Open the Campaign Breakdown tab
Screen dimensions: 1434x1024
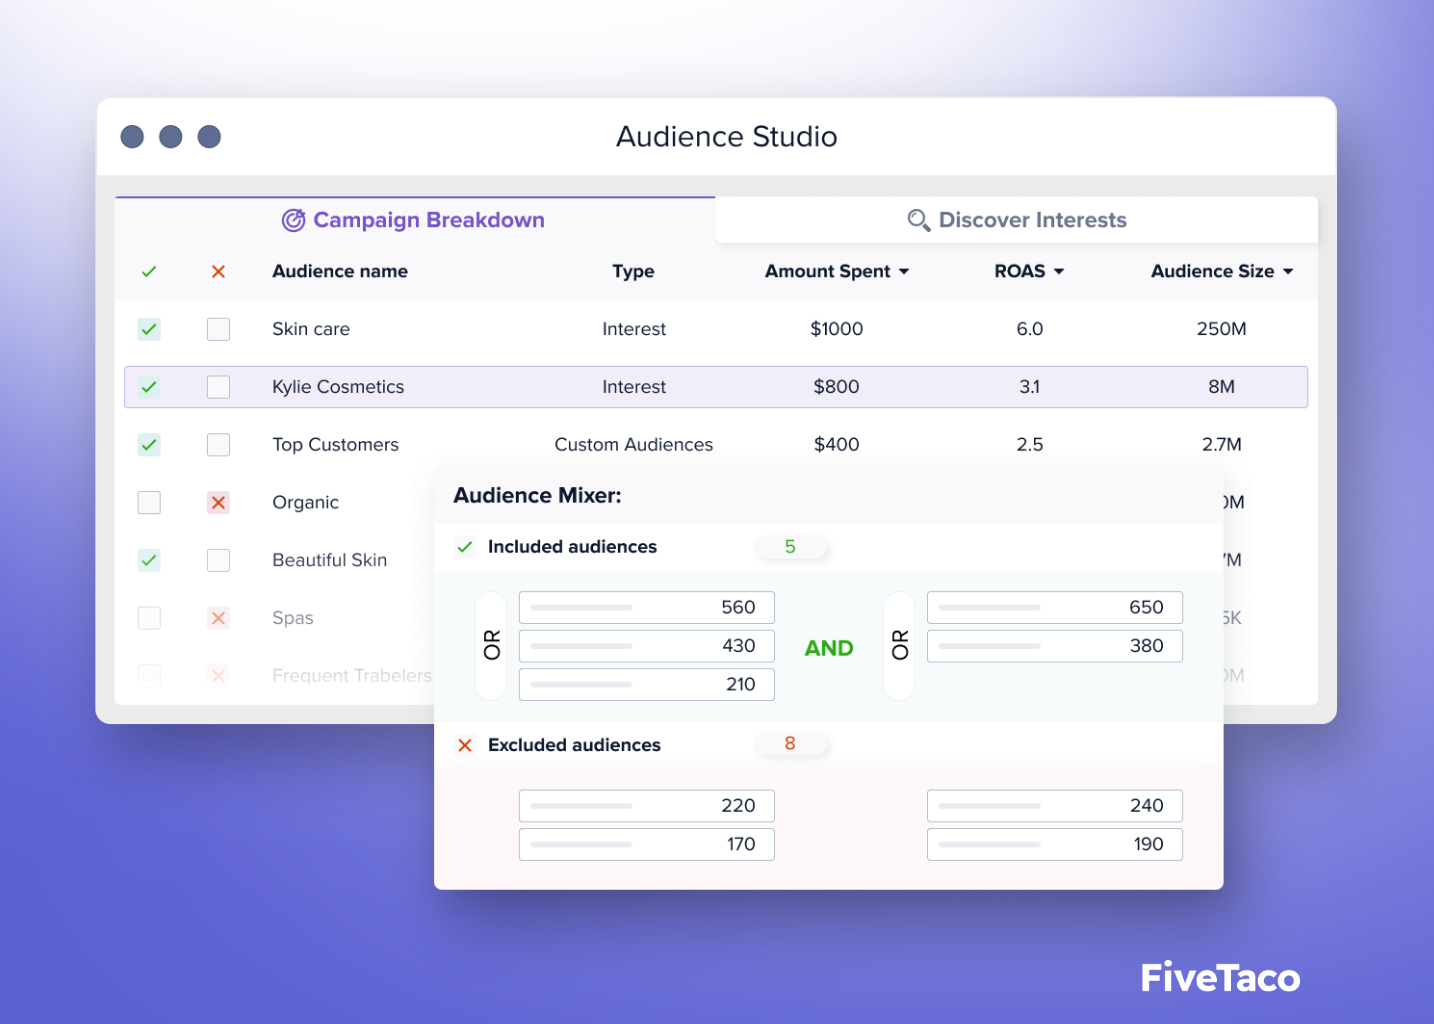pos(414,220)
